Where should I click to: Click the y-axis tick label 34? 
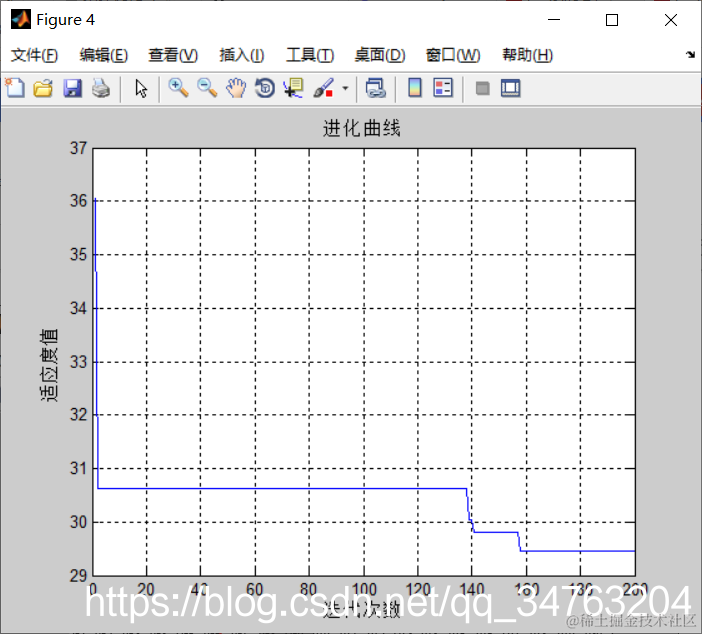pos(78,308)
